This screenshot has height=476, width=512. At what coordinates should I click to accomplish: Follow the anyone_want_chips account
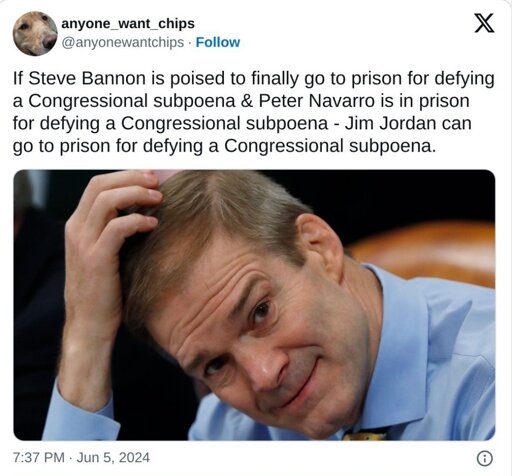(x=218, y=42)
